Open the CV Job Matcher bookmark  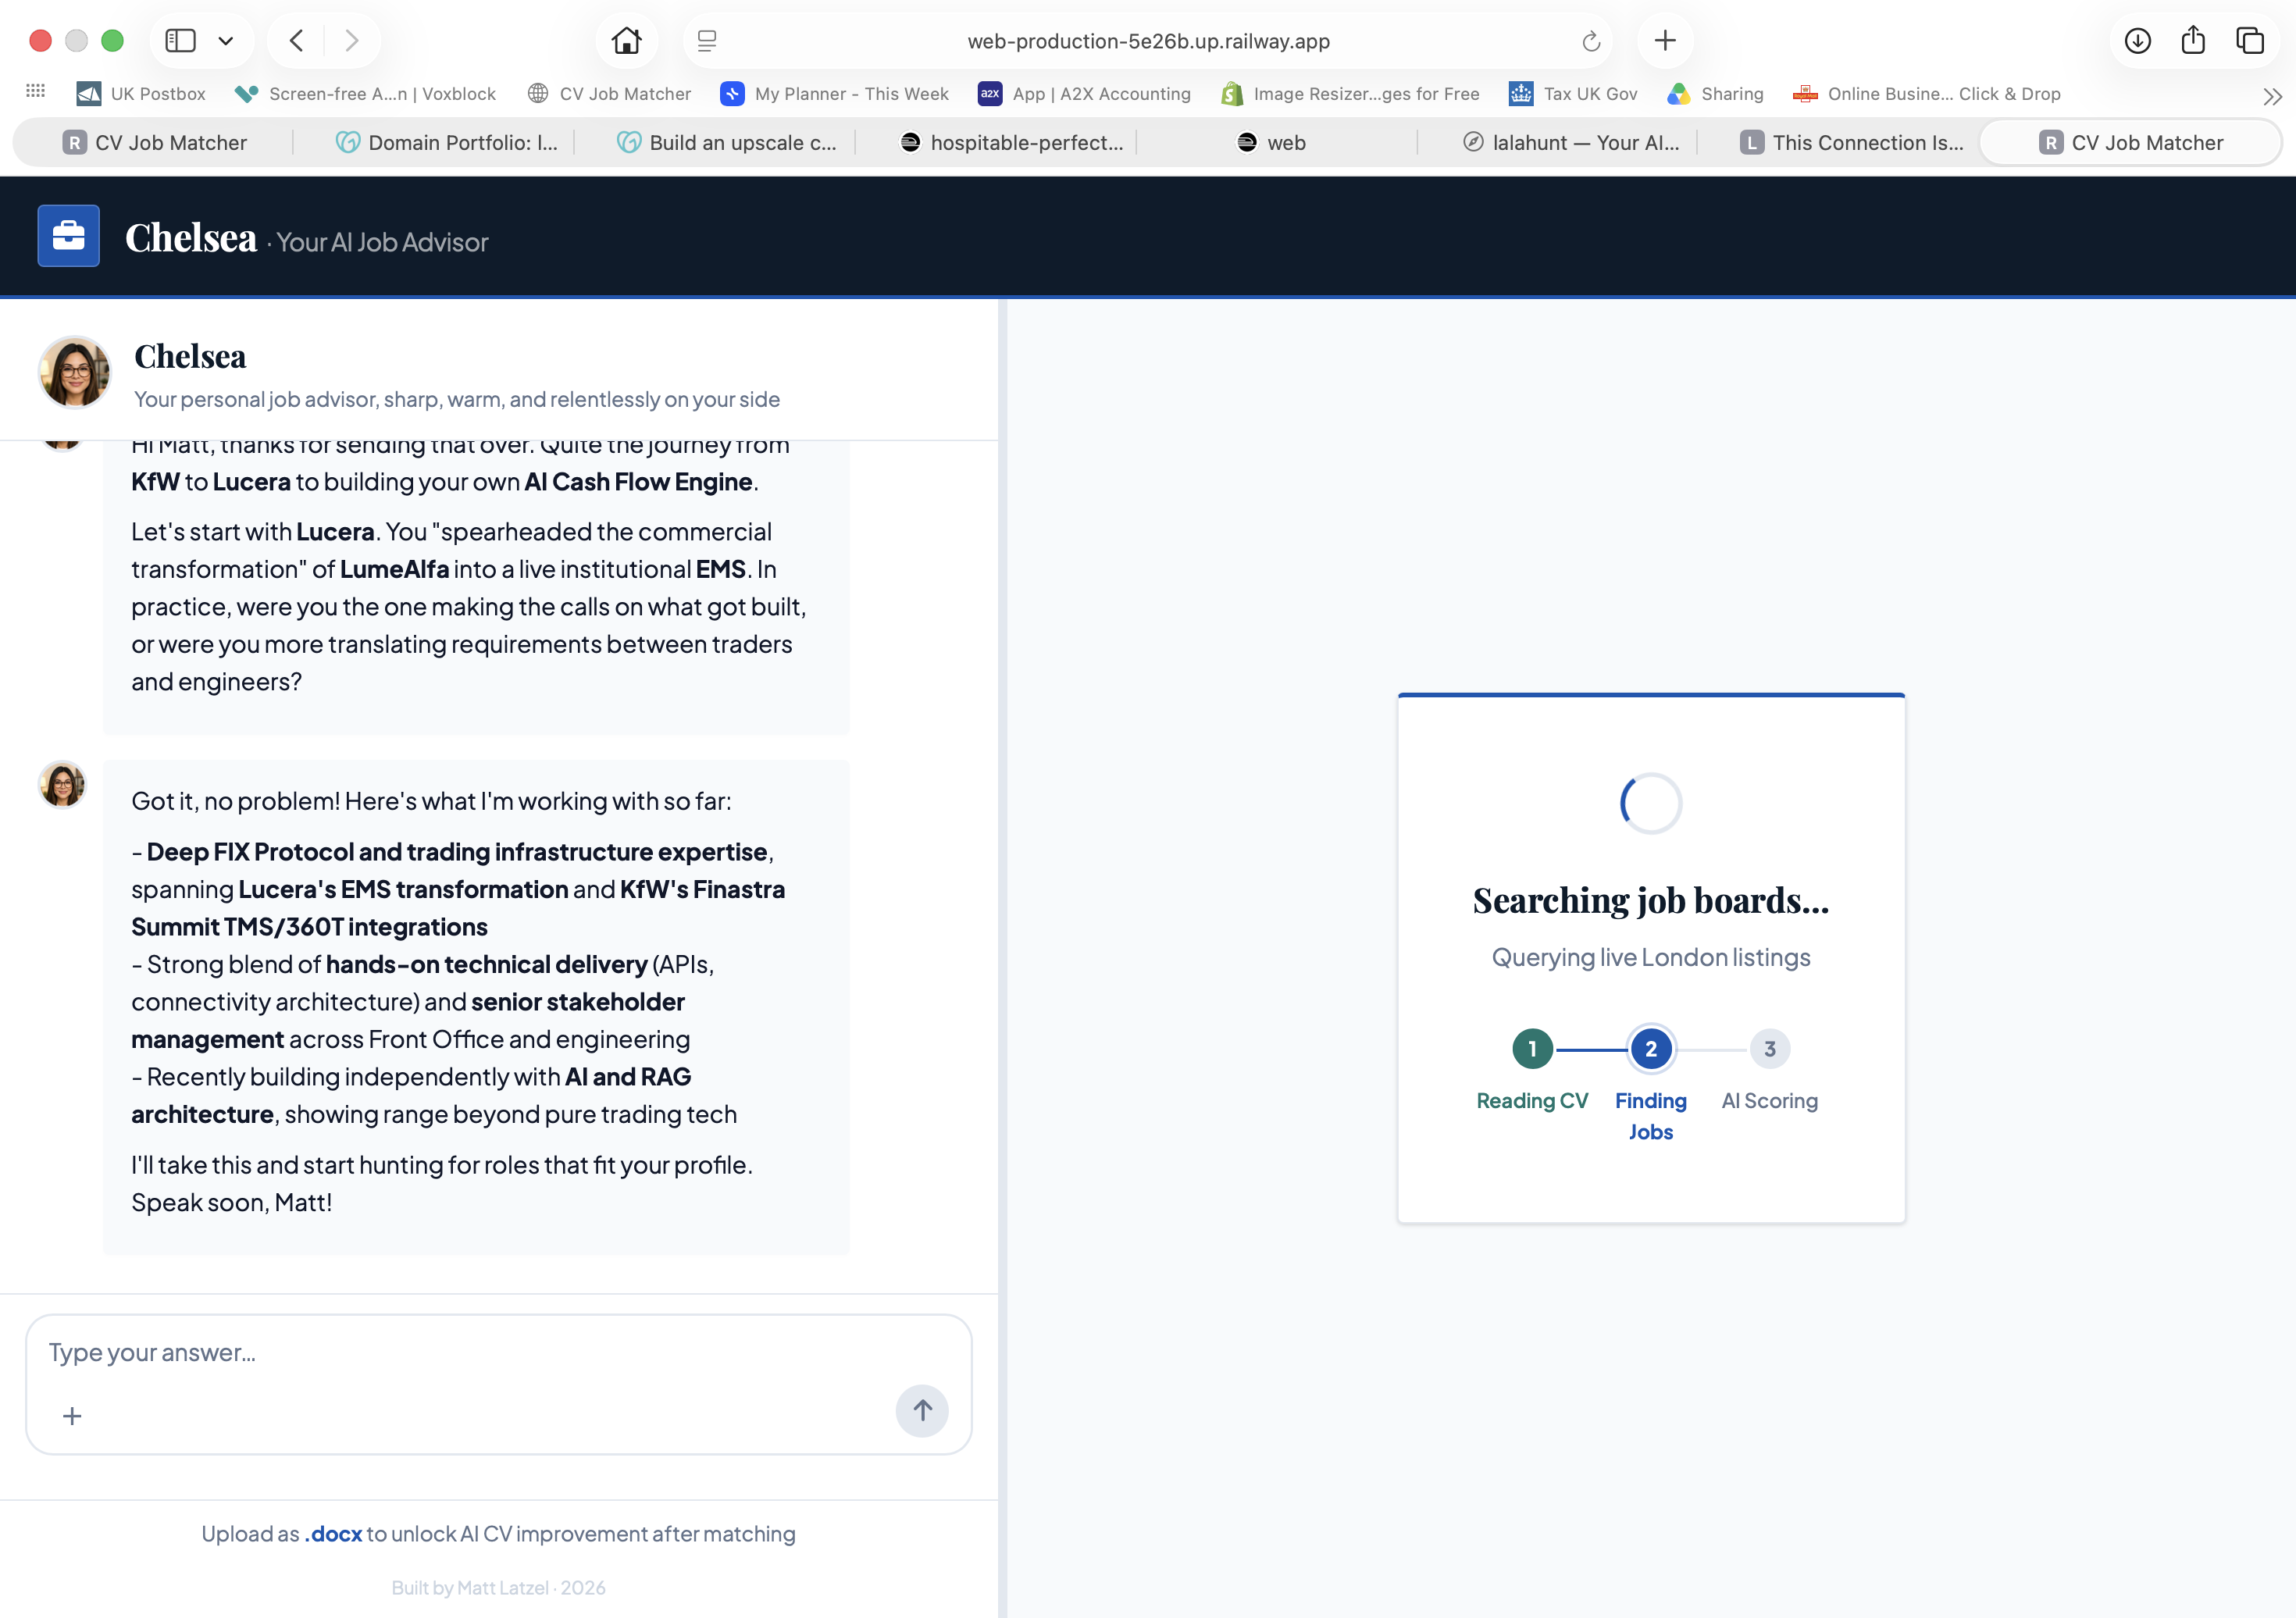[609, 94]
